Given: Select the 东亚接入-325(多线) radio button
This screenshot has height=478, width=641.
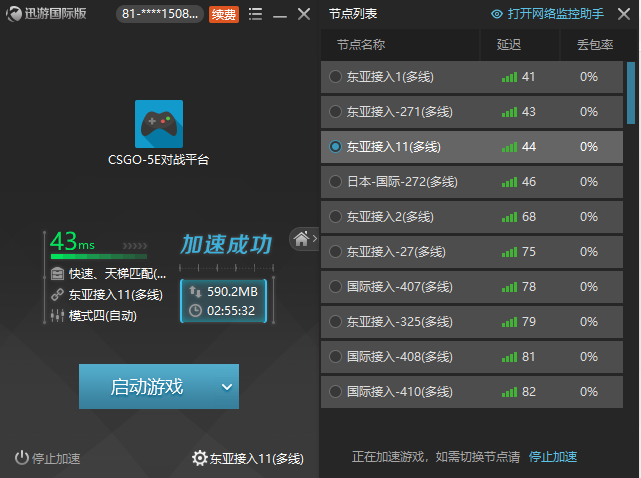Looking at the screenshot, I should [x=335, y=322].
